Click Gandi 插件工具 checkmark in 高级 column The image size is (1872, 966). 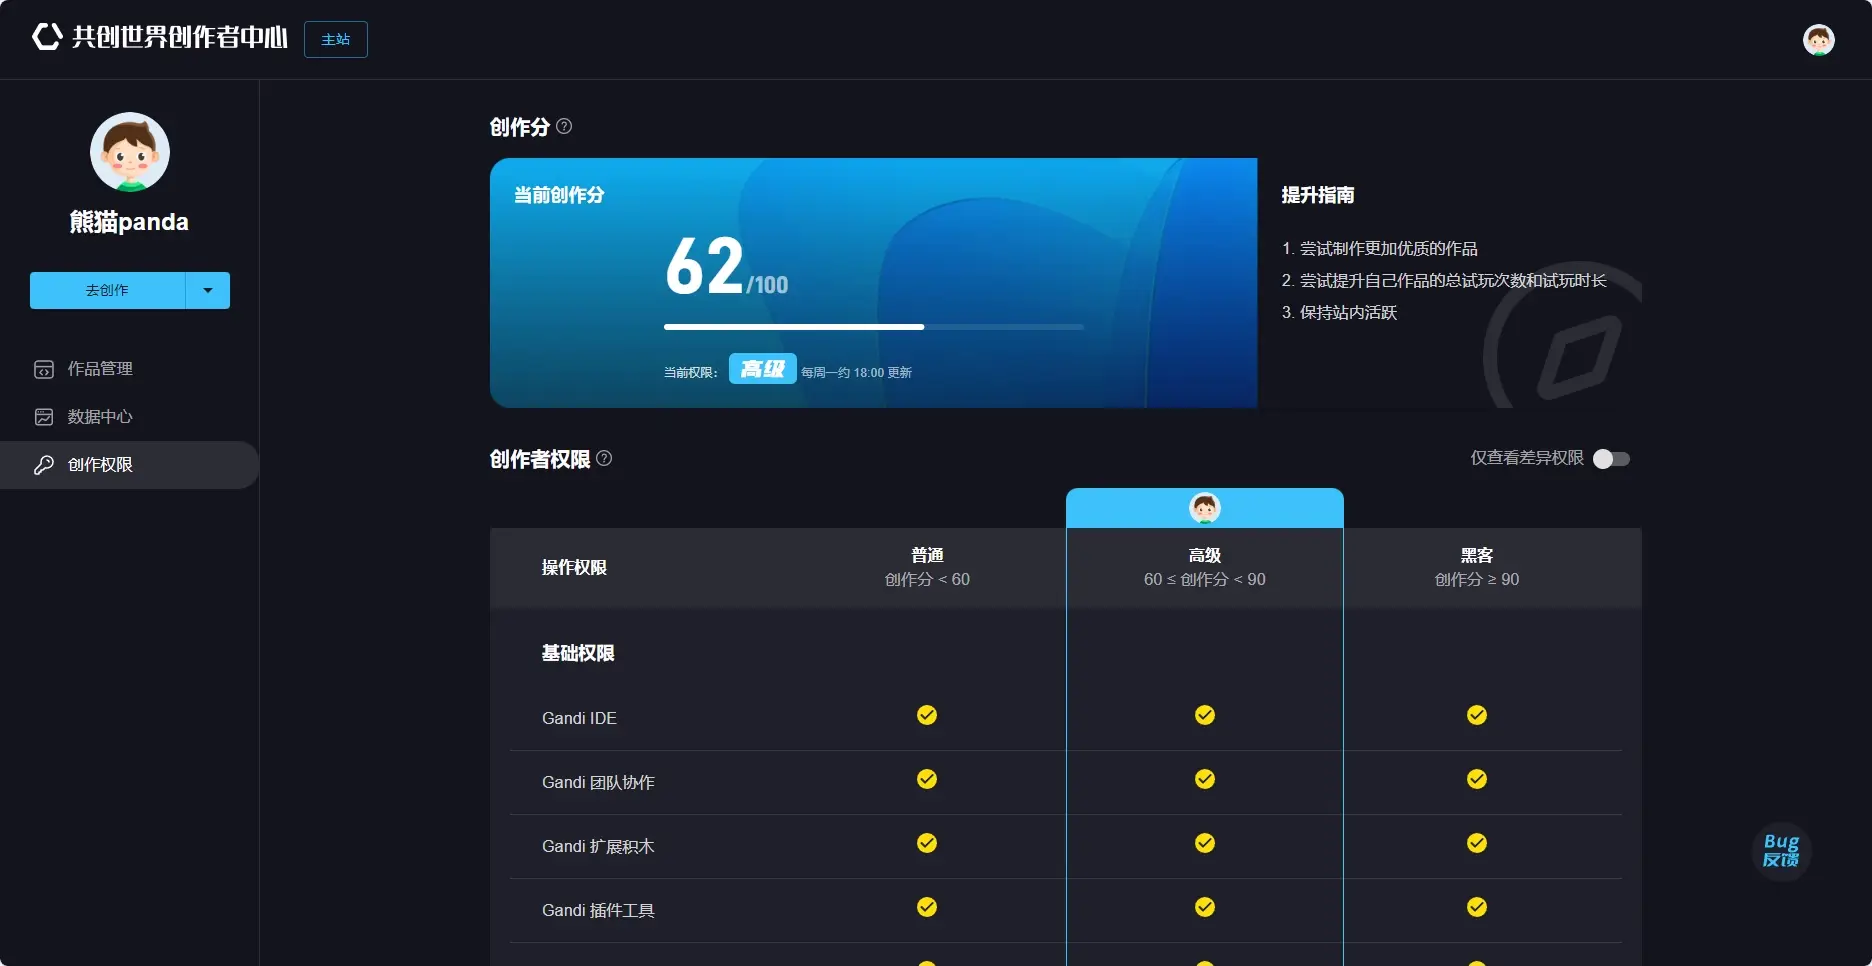1205,907
